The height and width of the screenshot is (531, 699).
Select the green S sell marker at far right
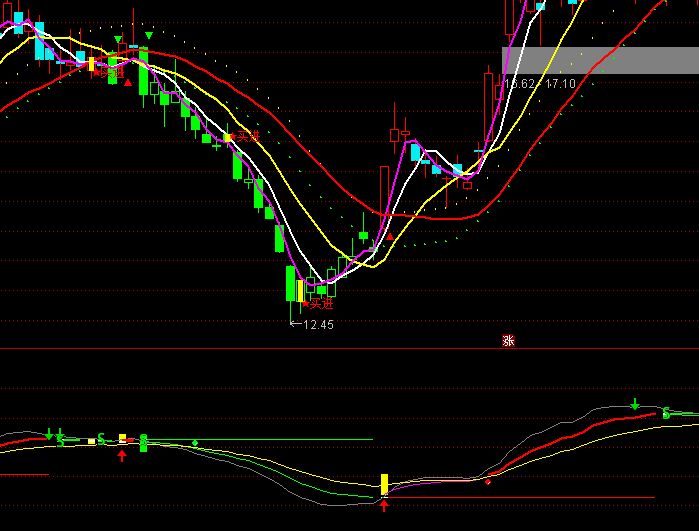[666, 413]
